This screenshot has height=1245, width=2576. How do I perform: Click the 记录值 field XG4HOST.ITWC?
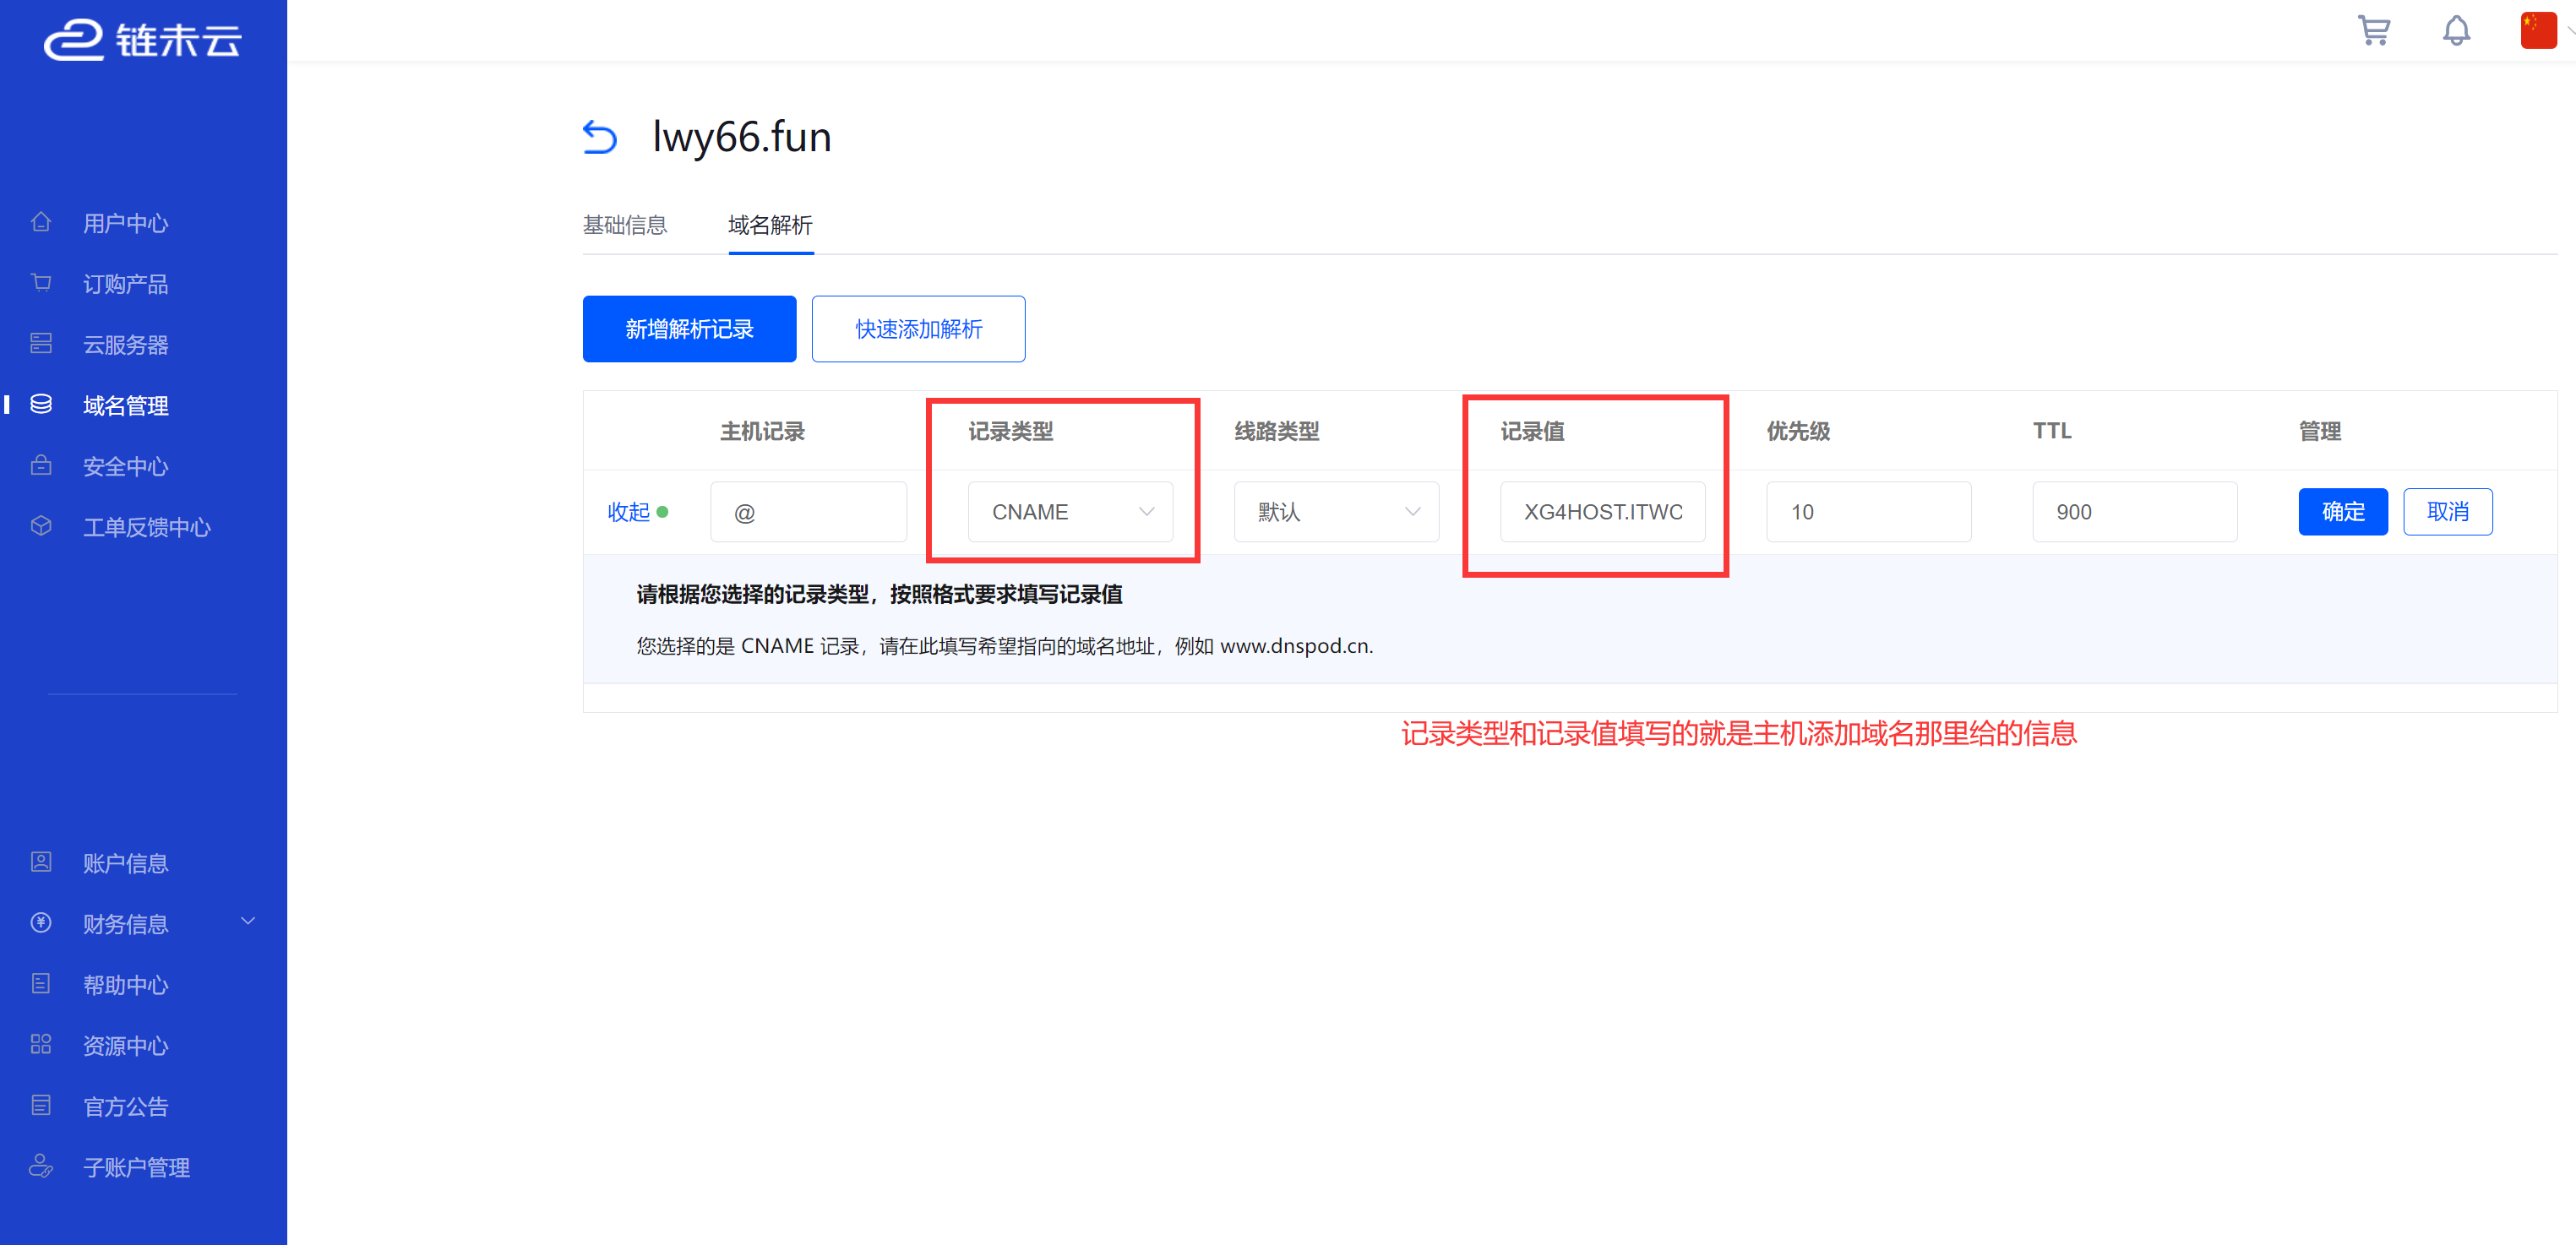[1602, 512]
